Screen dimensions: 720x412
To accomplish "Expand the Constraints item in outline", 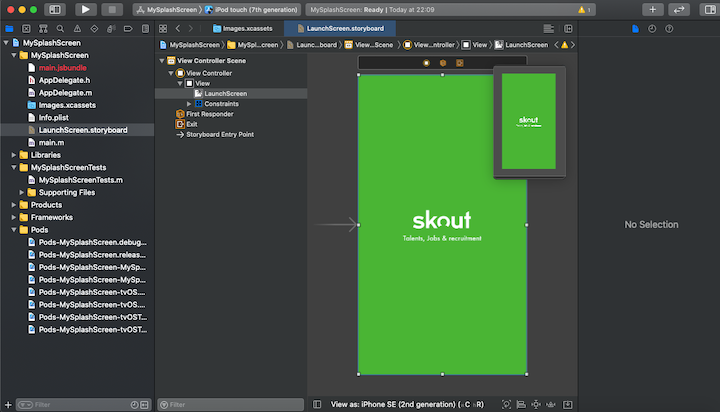I will [189, 104].
